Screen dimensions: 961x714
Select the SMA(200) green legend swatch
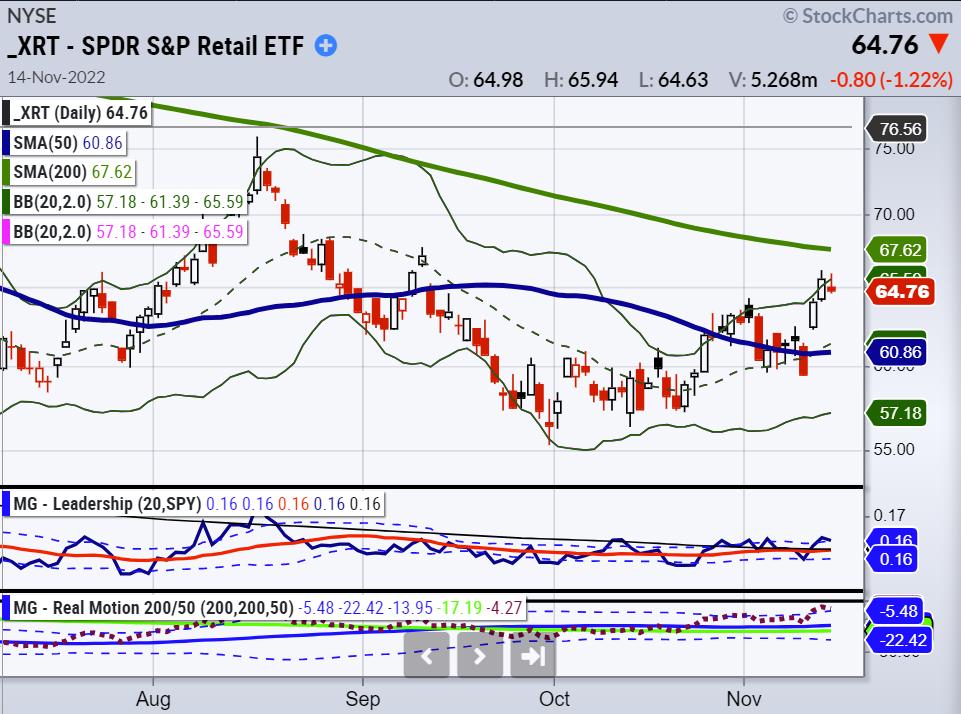click(6, 172)
